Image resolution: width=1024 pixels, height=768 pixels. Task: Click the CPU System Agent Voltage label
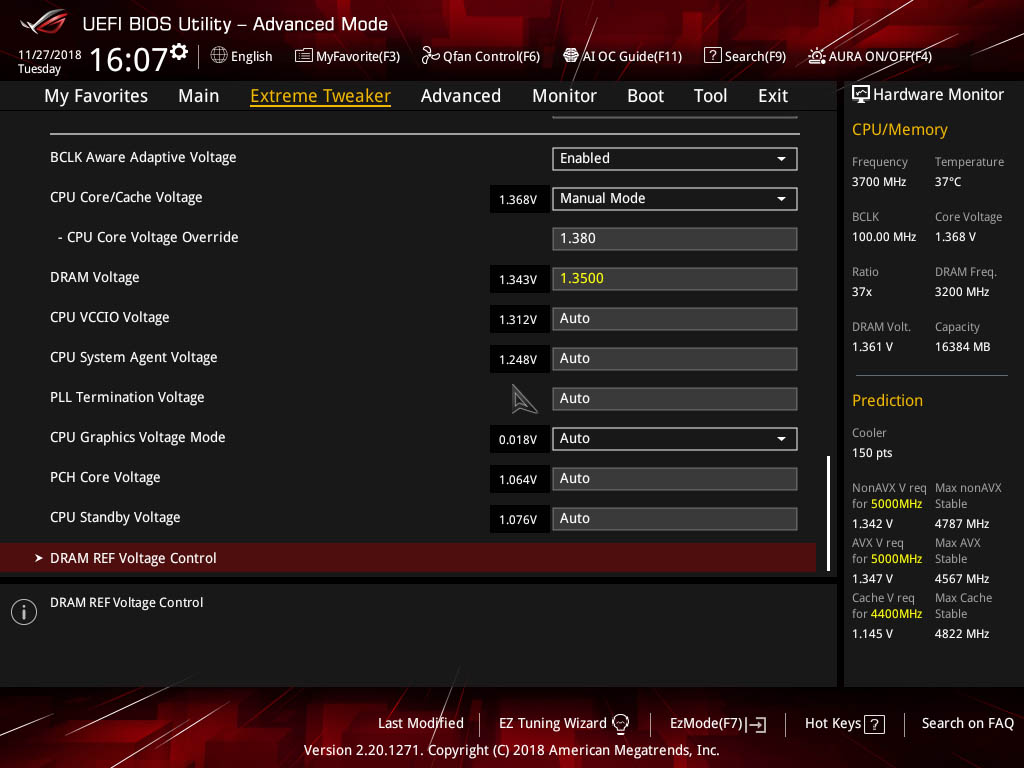coord(134,357)
